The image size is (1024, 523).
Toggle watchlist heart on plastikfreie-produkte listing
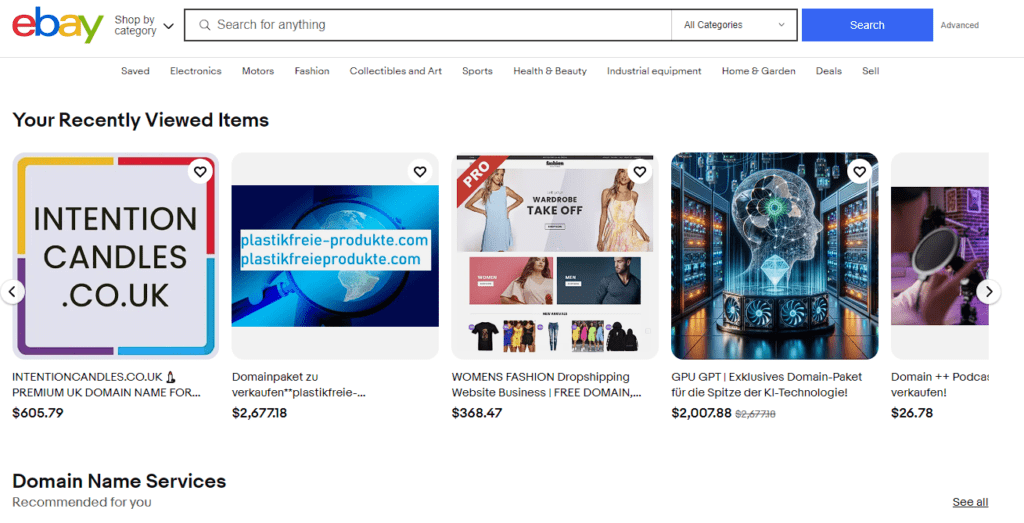(420, 172)
